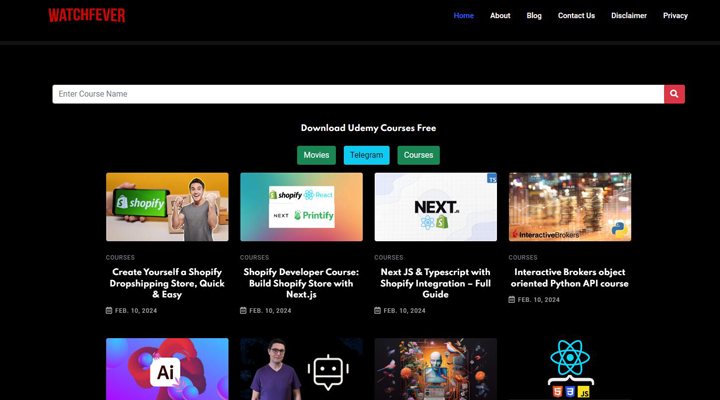Image resolution: width=720 pixels, height=400 pixels.
Task: Click the calendar icon under the Next JS & Typescript course
Action: (x=377, y=310)
